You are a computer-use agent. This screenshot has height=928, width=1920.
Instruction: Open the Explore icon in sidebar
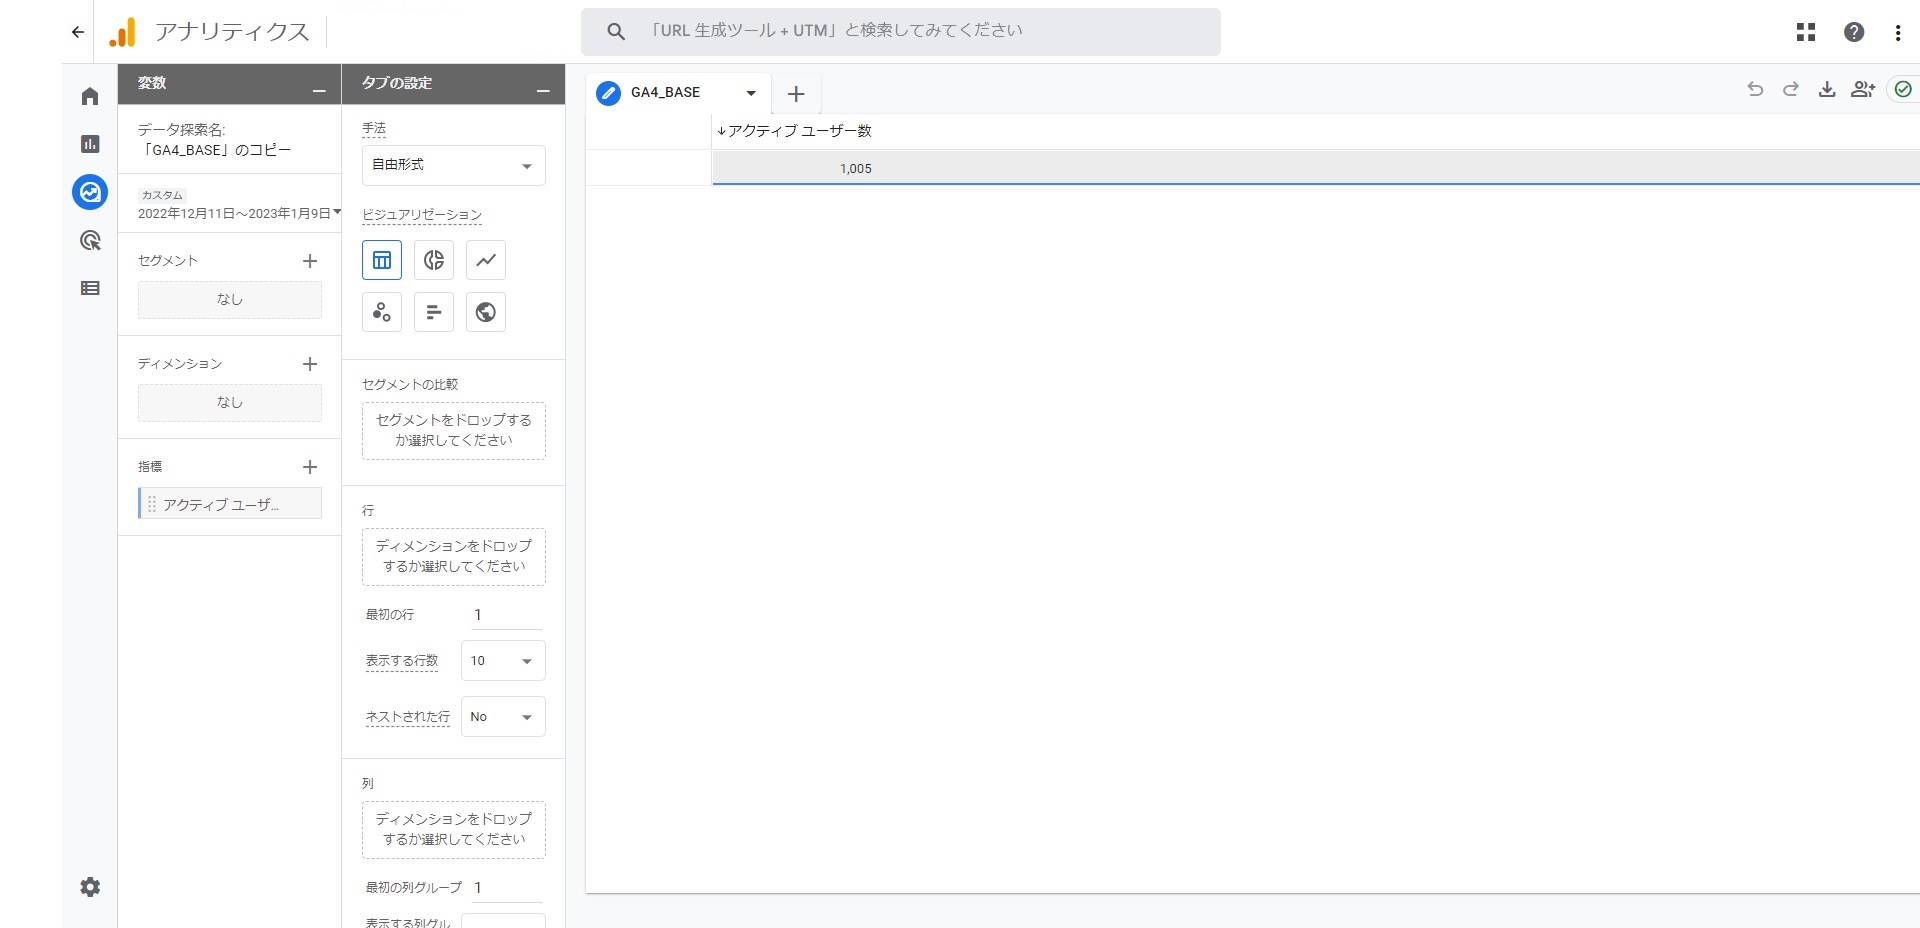click(x=90, y=192)
